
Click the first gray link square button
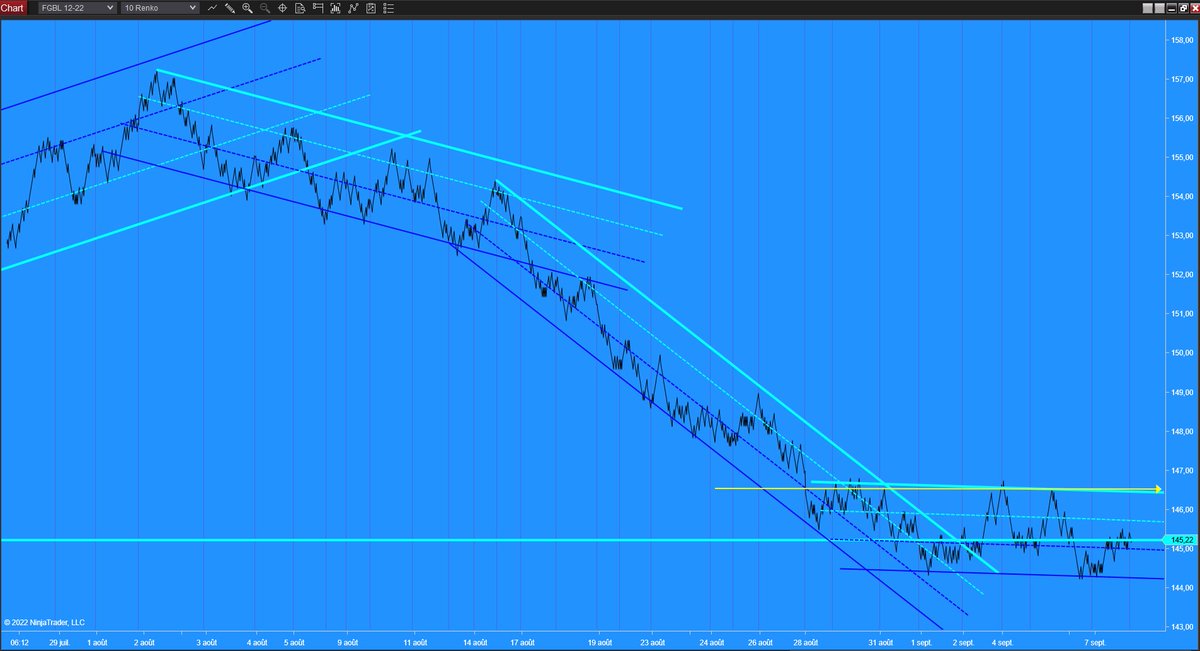pos(1148,8)
